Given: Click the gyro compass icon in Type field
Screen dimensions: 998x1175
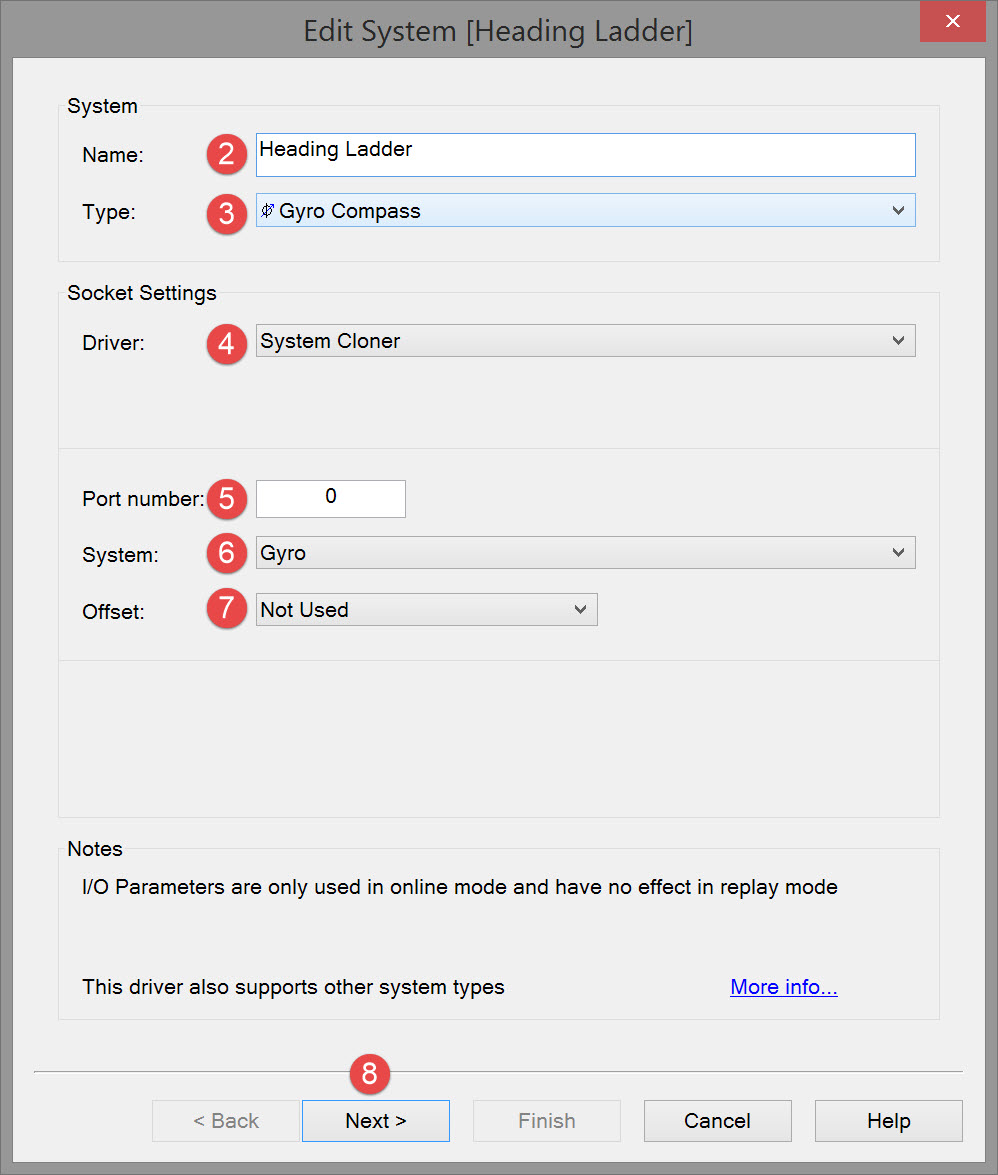Looking at the screenshot, I should (267, 211).
